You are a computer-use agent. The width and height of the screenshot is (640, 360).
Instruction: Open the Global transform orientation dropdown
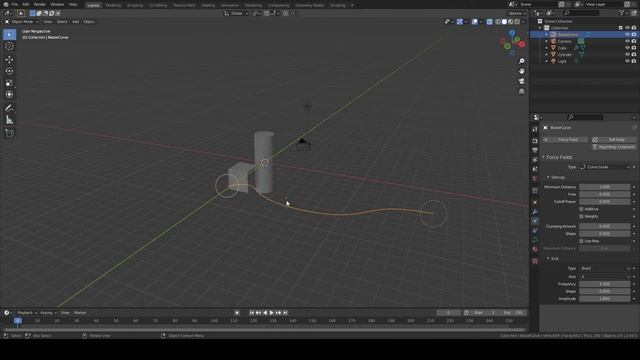point(236,13)
